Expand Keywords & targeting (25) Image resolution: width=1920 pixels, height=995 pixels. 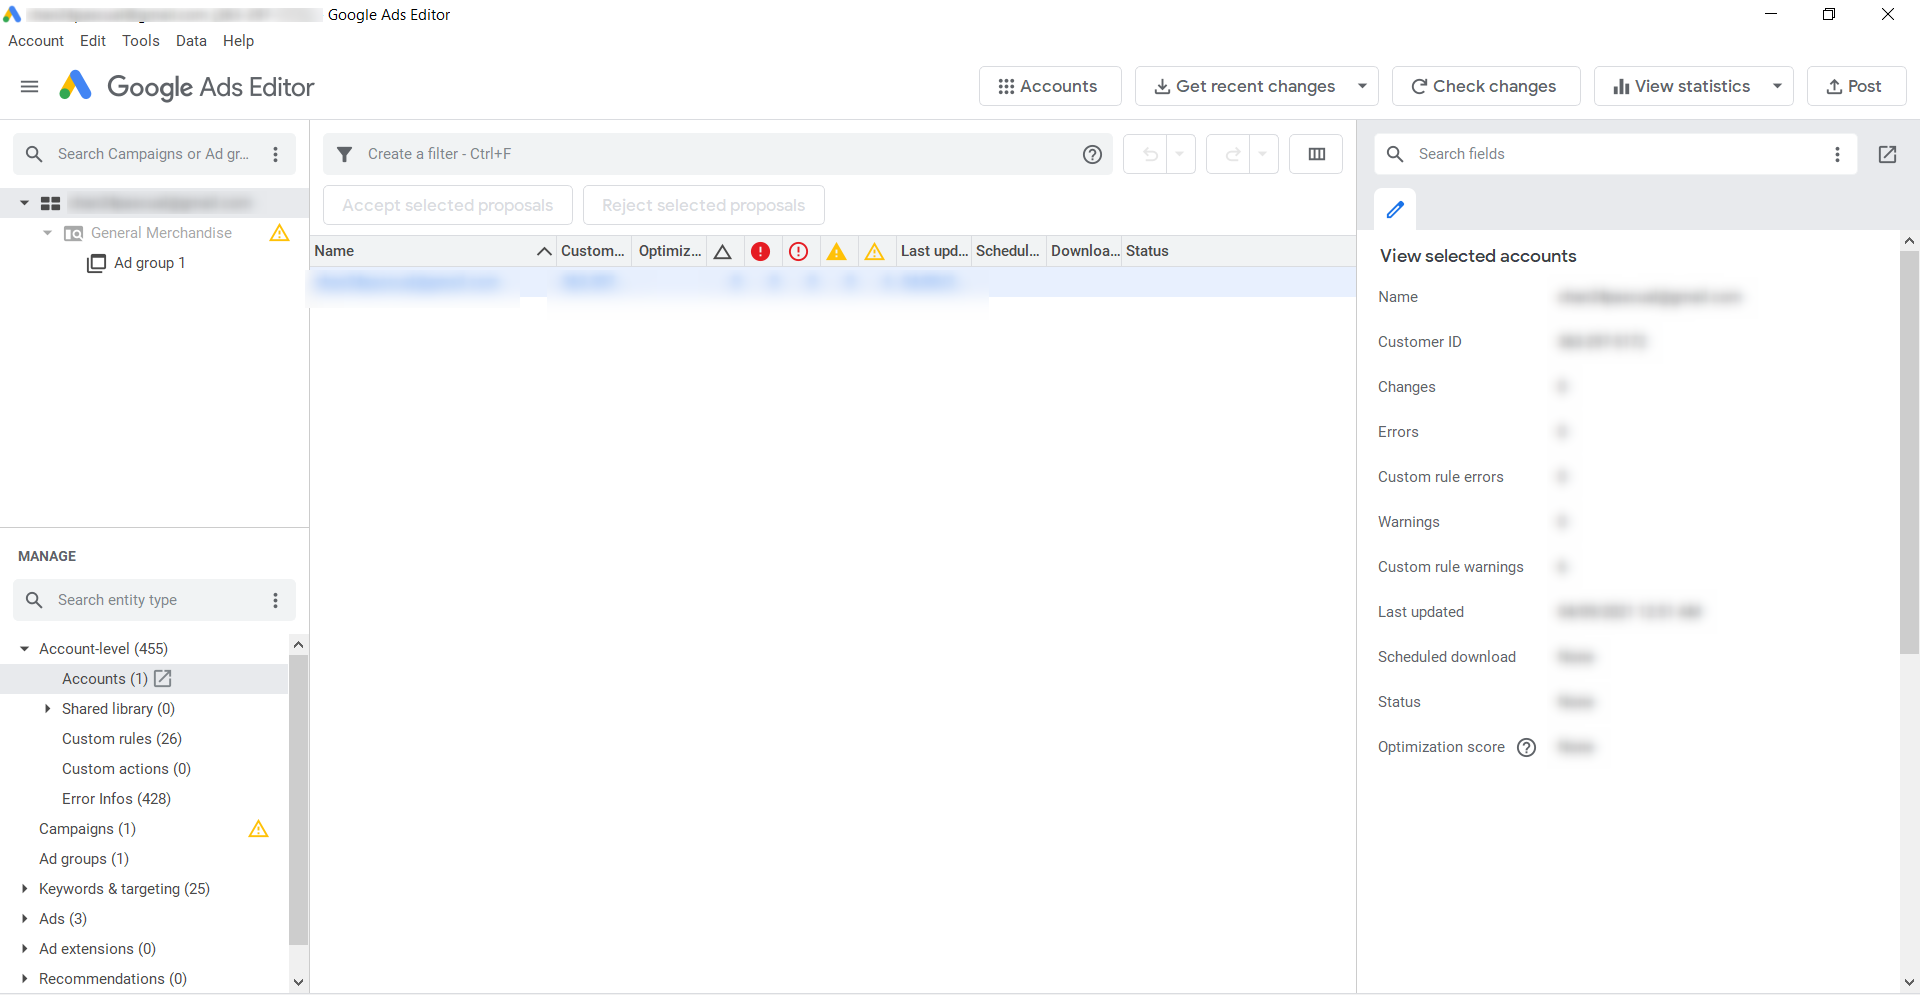[24, 889]
